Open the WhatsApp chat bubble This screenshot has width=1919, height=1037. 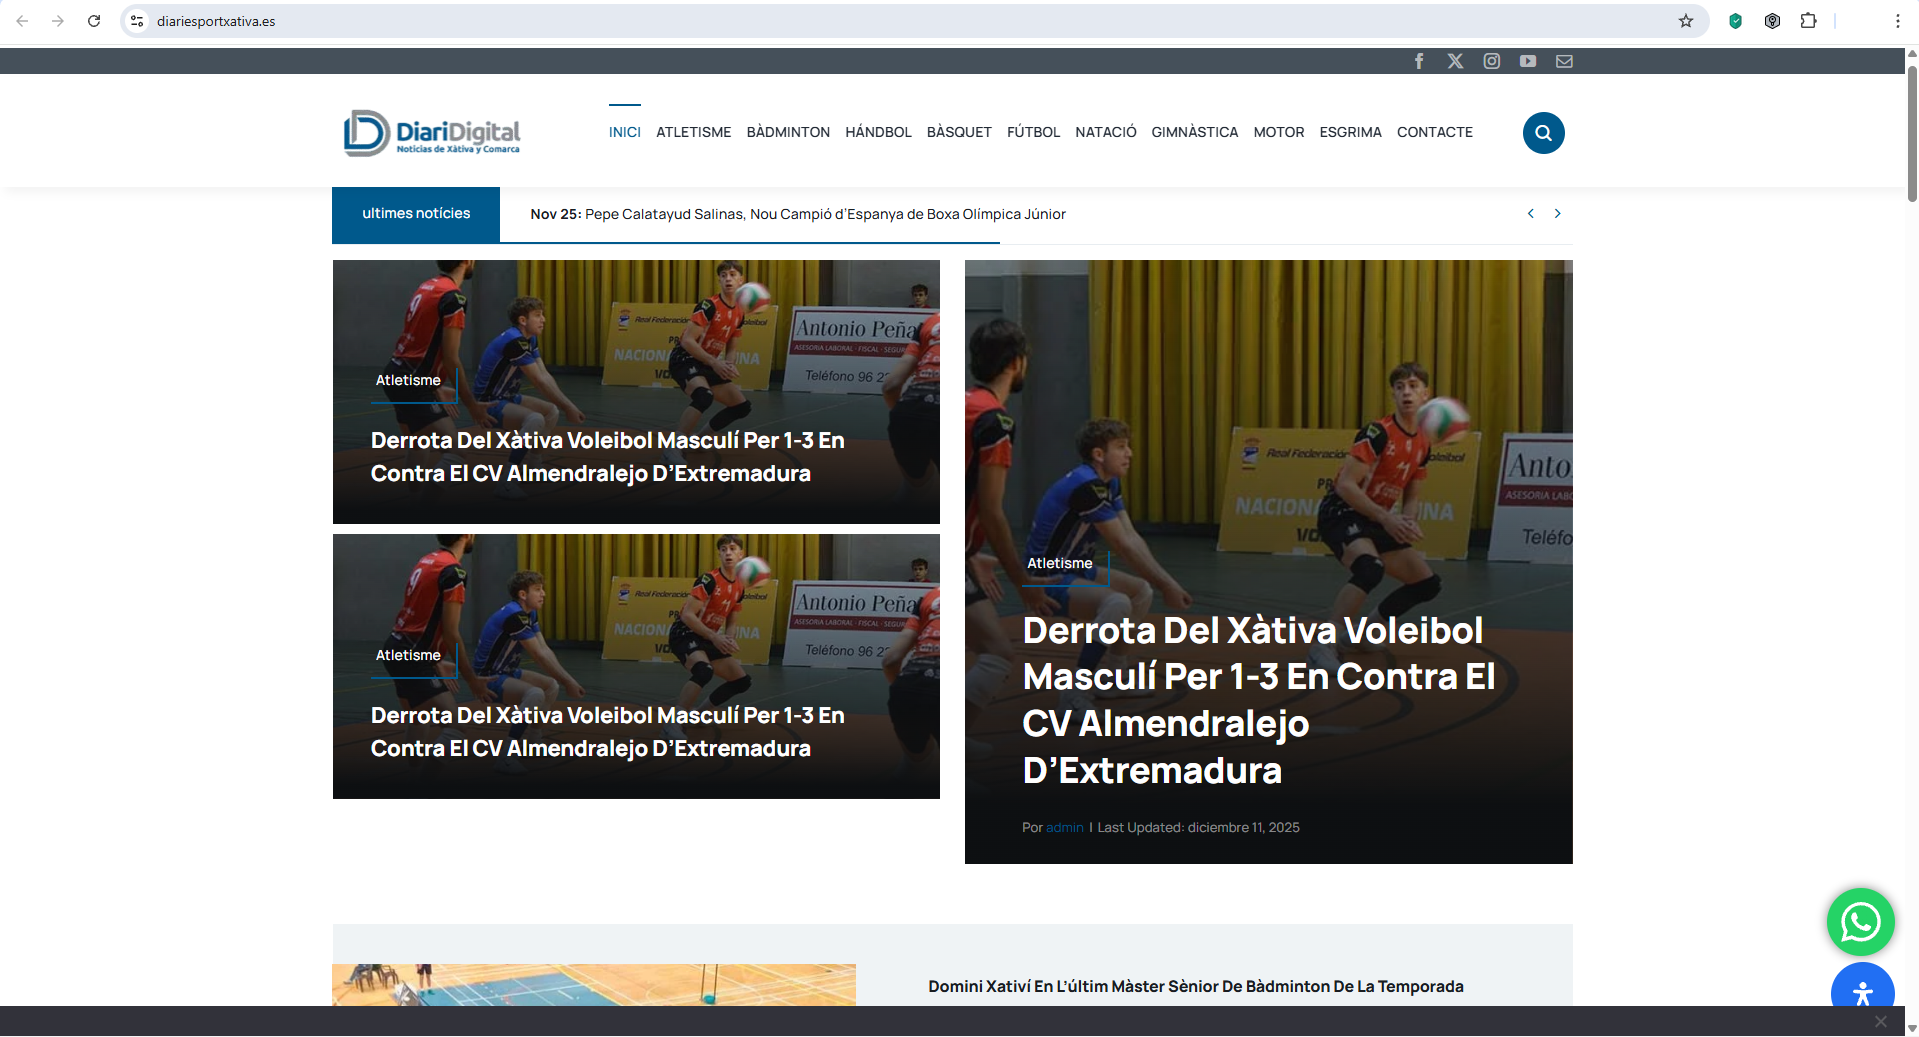1860,921
